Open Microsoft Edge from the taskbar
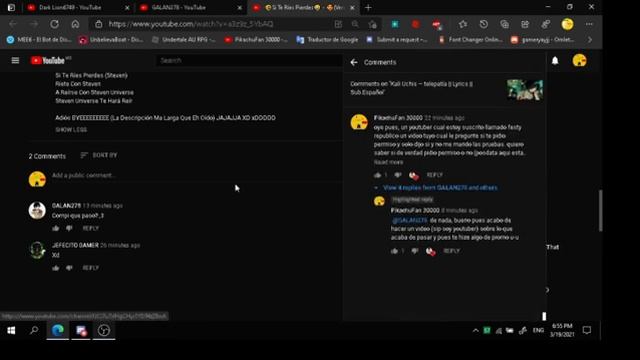Viewport: 640px width, 360px height. coord(58,330)
